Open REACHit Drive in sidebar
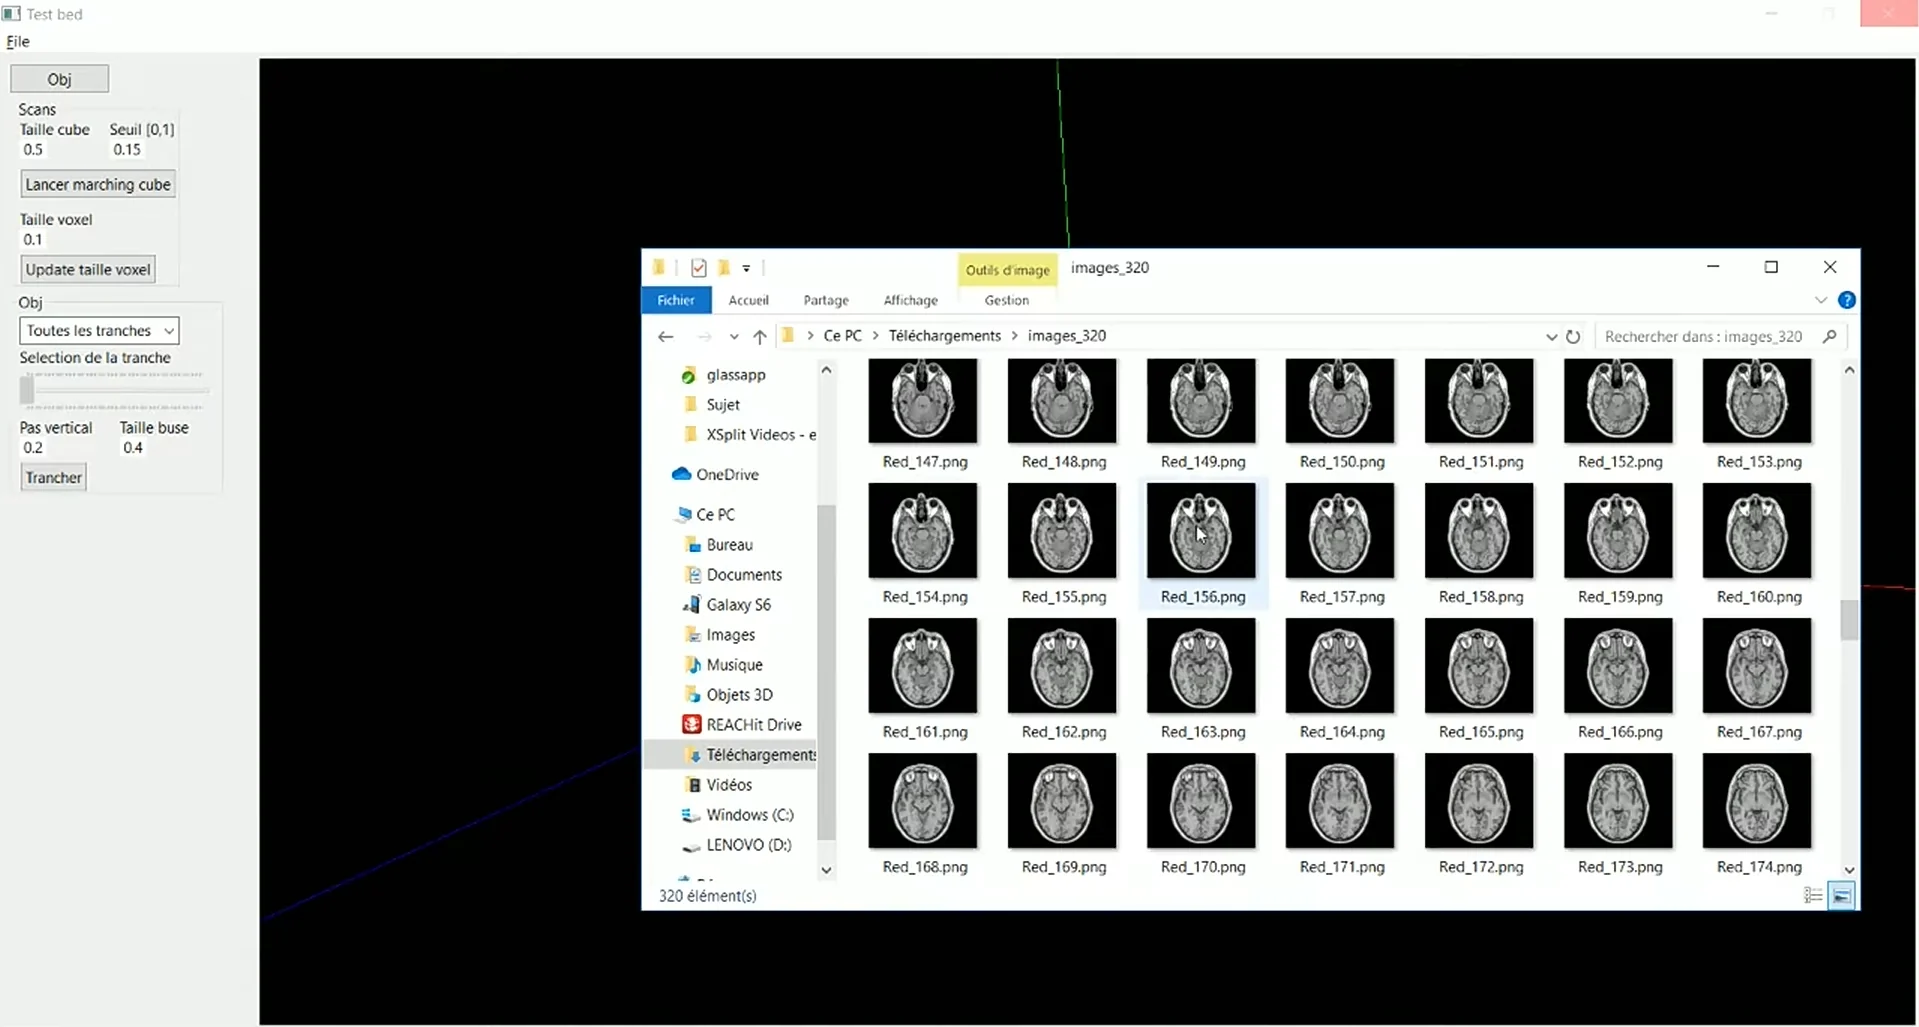 [x=753, y=725]
